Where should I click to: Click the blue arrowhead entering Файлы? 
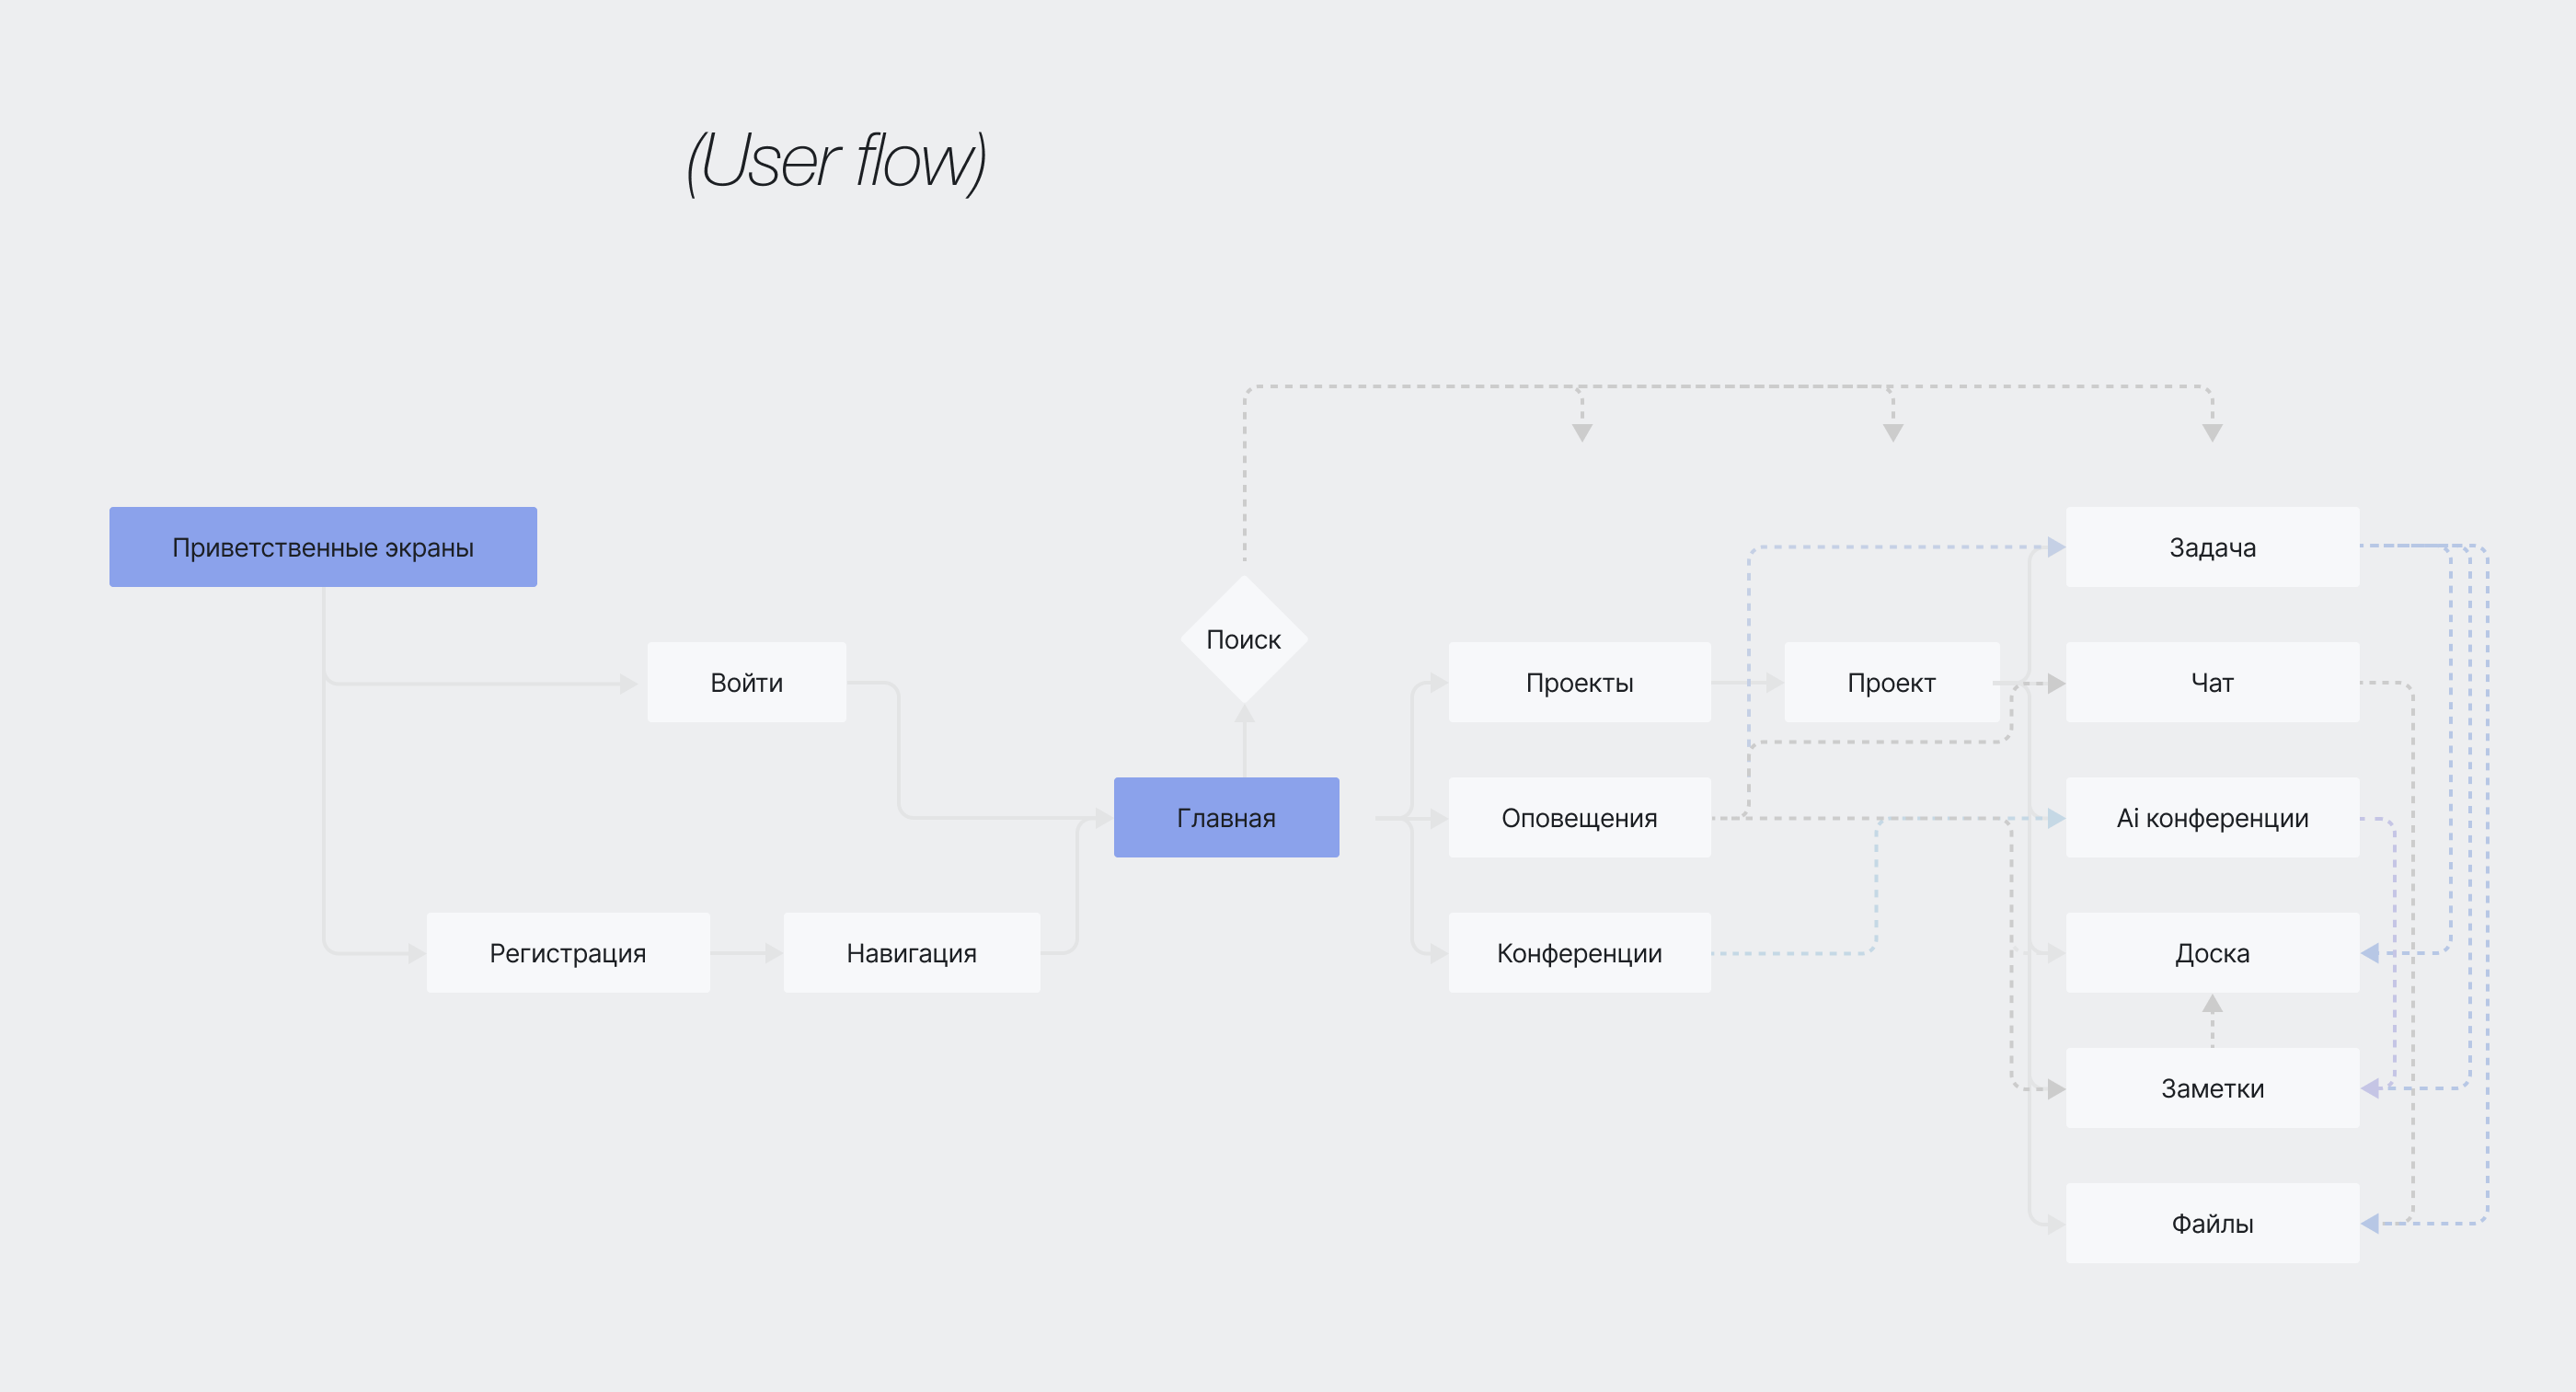tap(2370, 1222)
